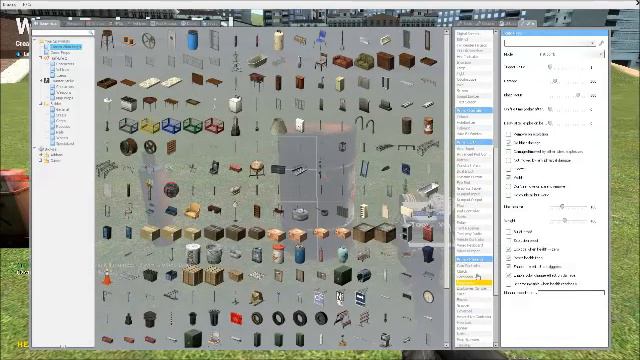Open the preset wrench icon
The image size is (640, 360).
coord(601,42)
